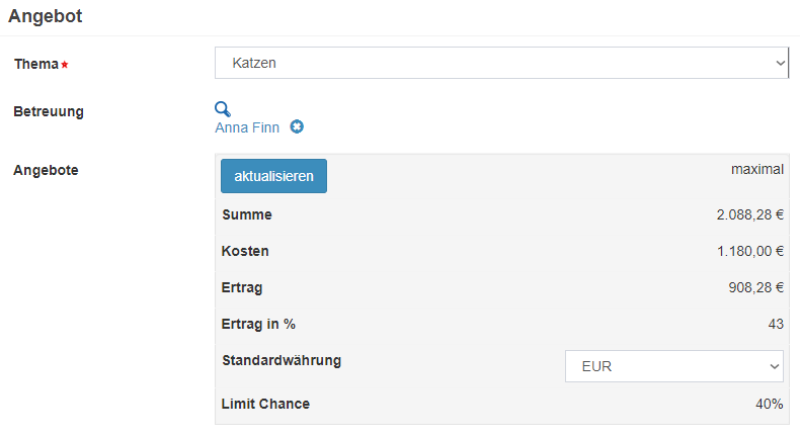Click the Betreuung label
This screenshot has width=800, height=437.
48,111
